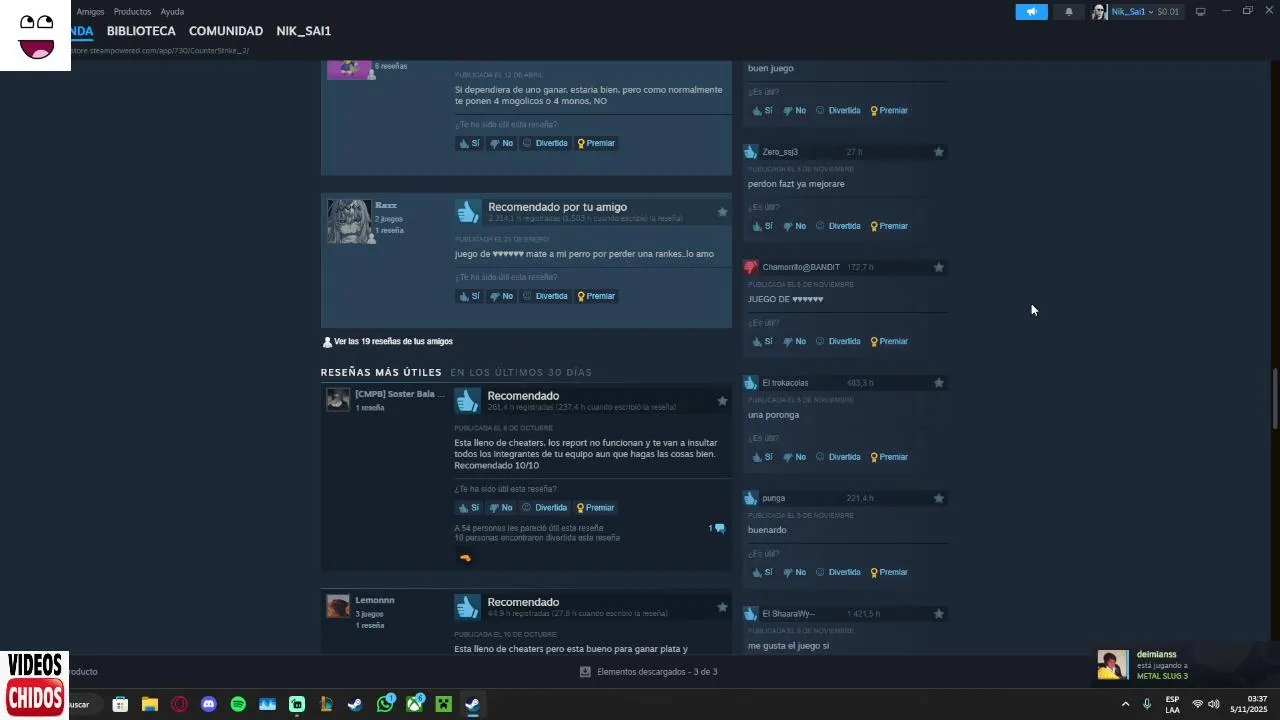Mark El trokacolas' review as Divertida
Image resolution: width=1280 pixels, height=720 pixels.
tap(838, 457)
